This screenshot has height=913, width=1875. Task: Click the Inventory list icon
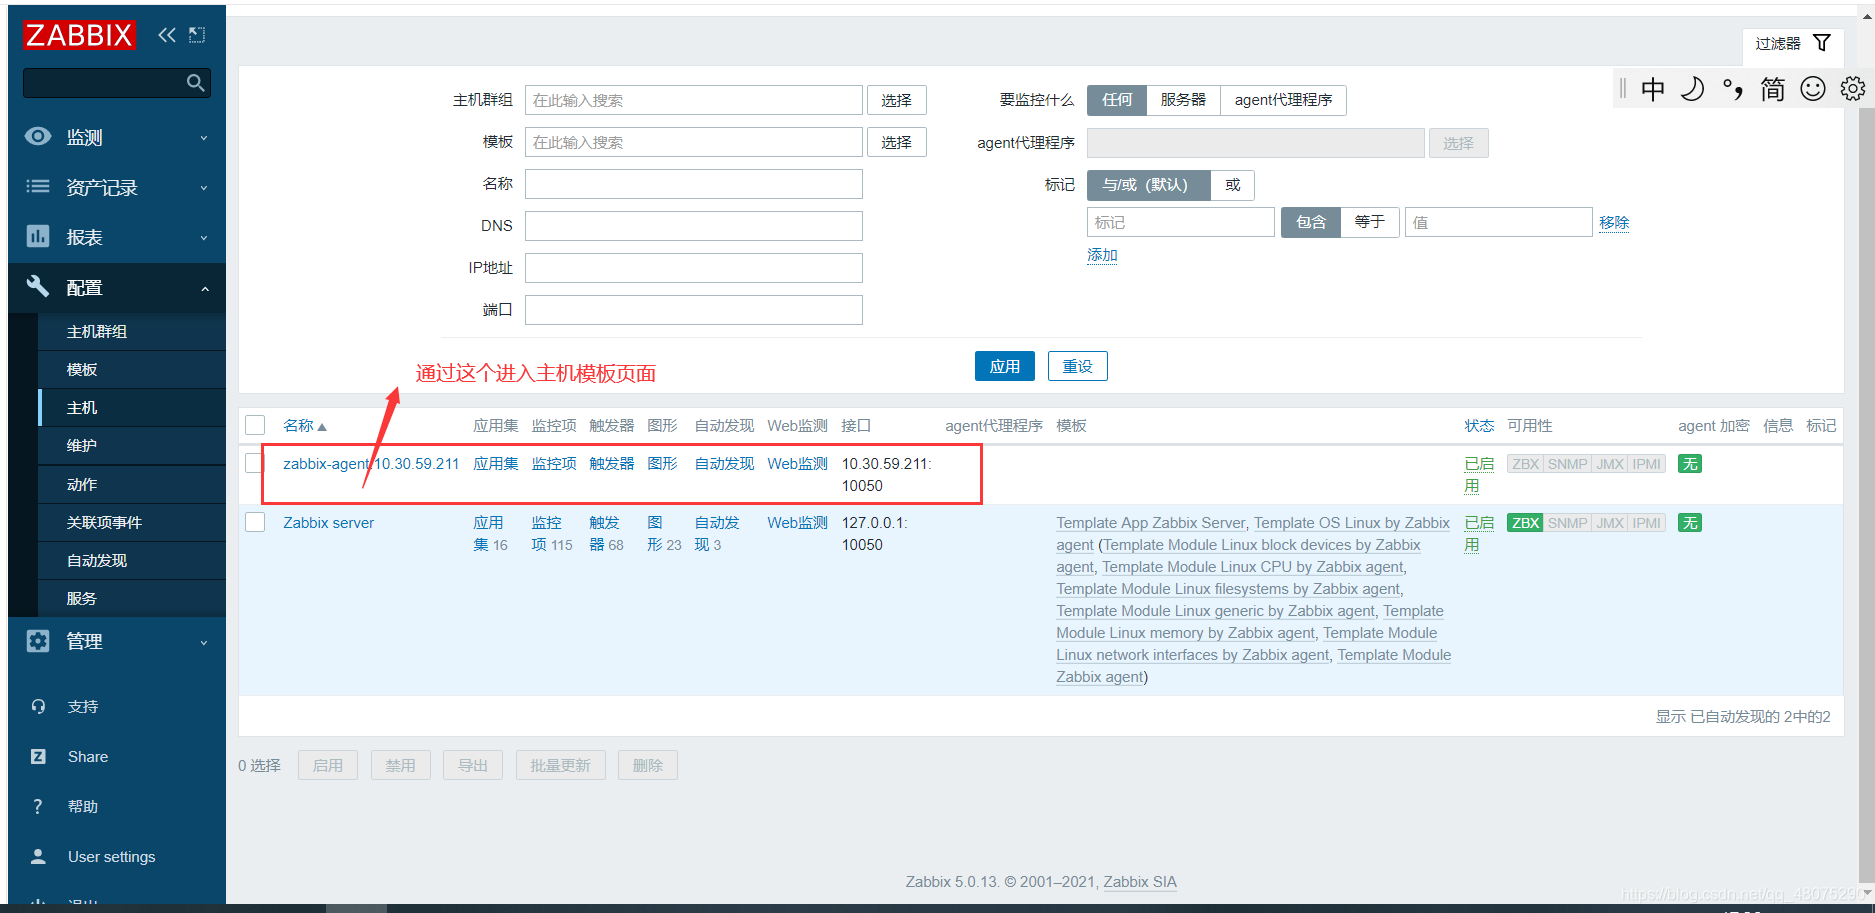(x=38, y=186)
